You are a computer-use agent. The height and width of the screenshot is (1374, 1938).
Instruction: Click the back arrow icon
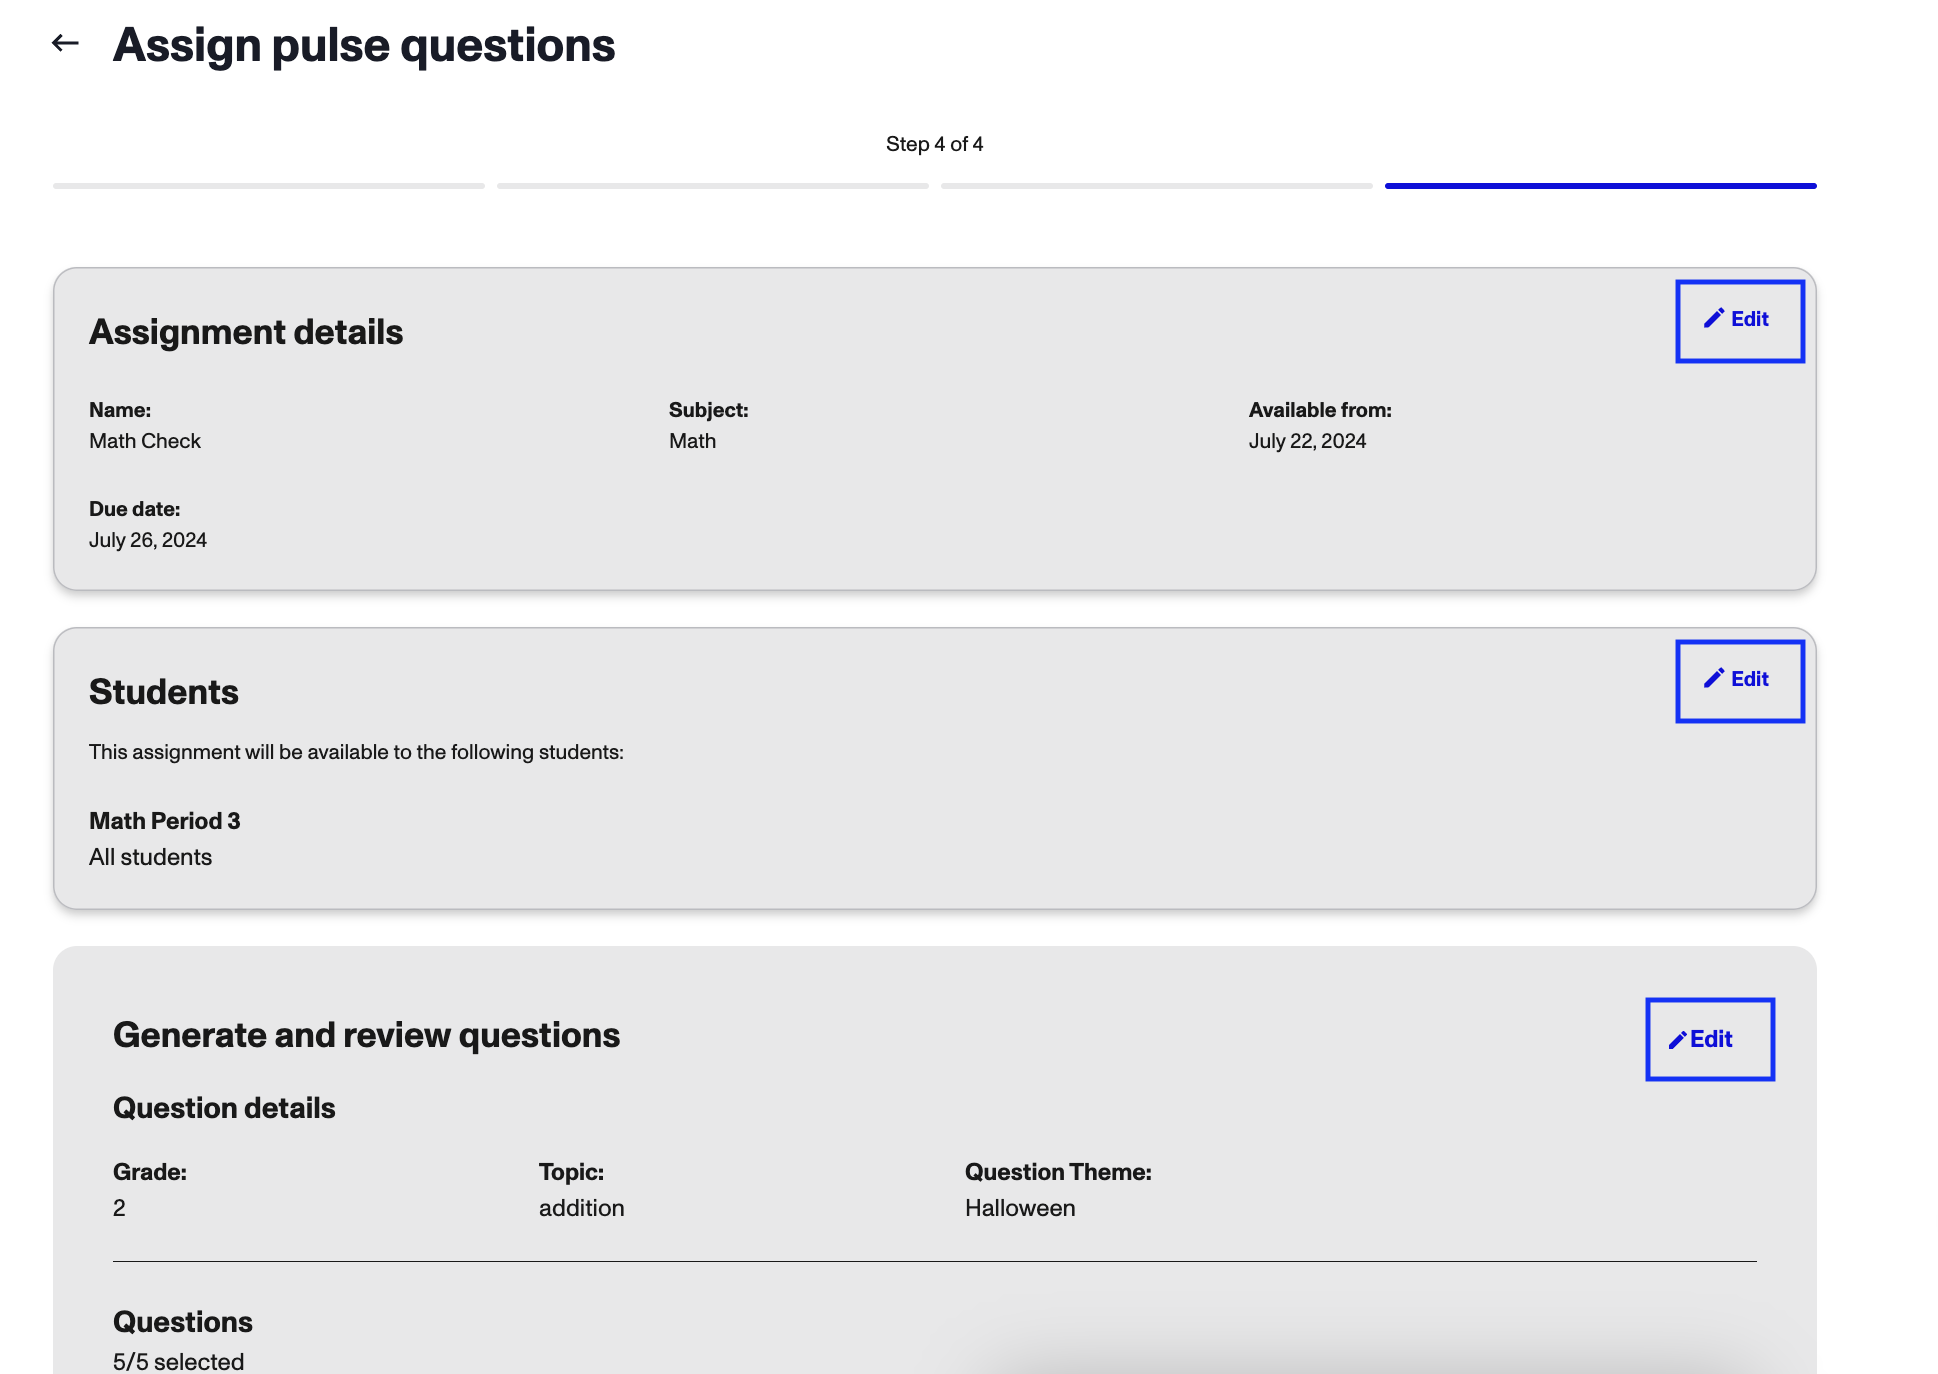pos(65,43)
